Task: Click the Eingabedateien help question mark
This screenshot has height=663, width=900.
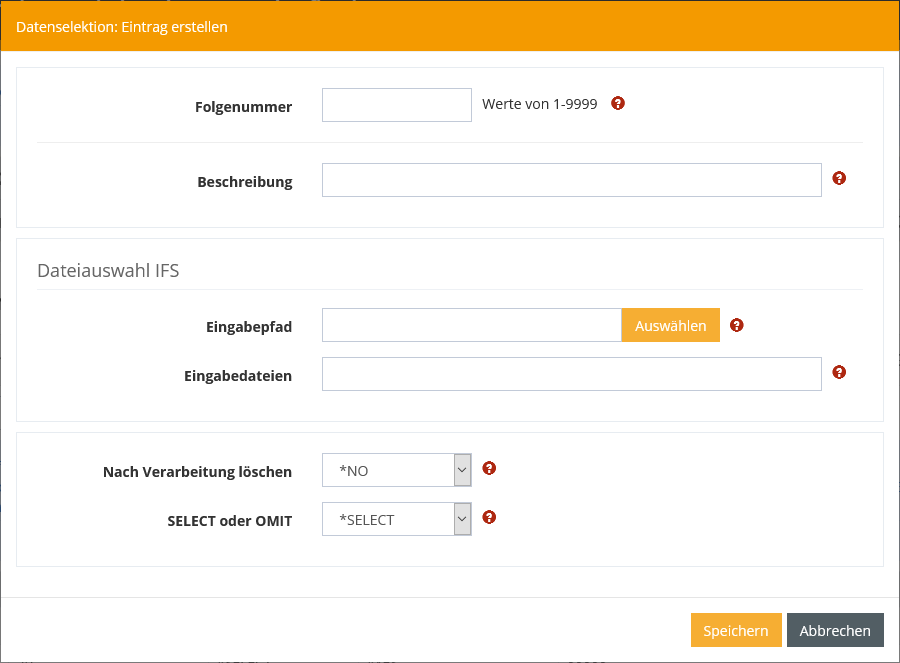Action: [x=839, y=372]
